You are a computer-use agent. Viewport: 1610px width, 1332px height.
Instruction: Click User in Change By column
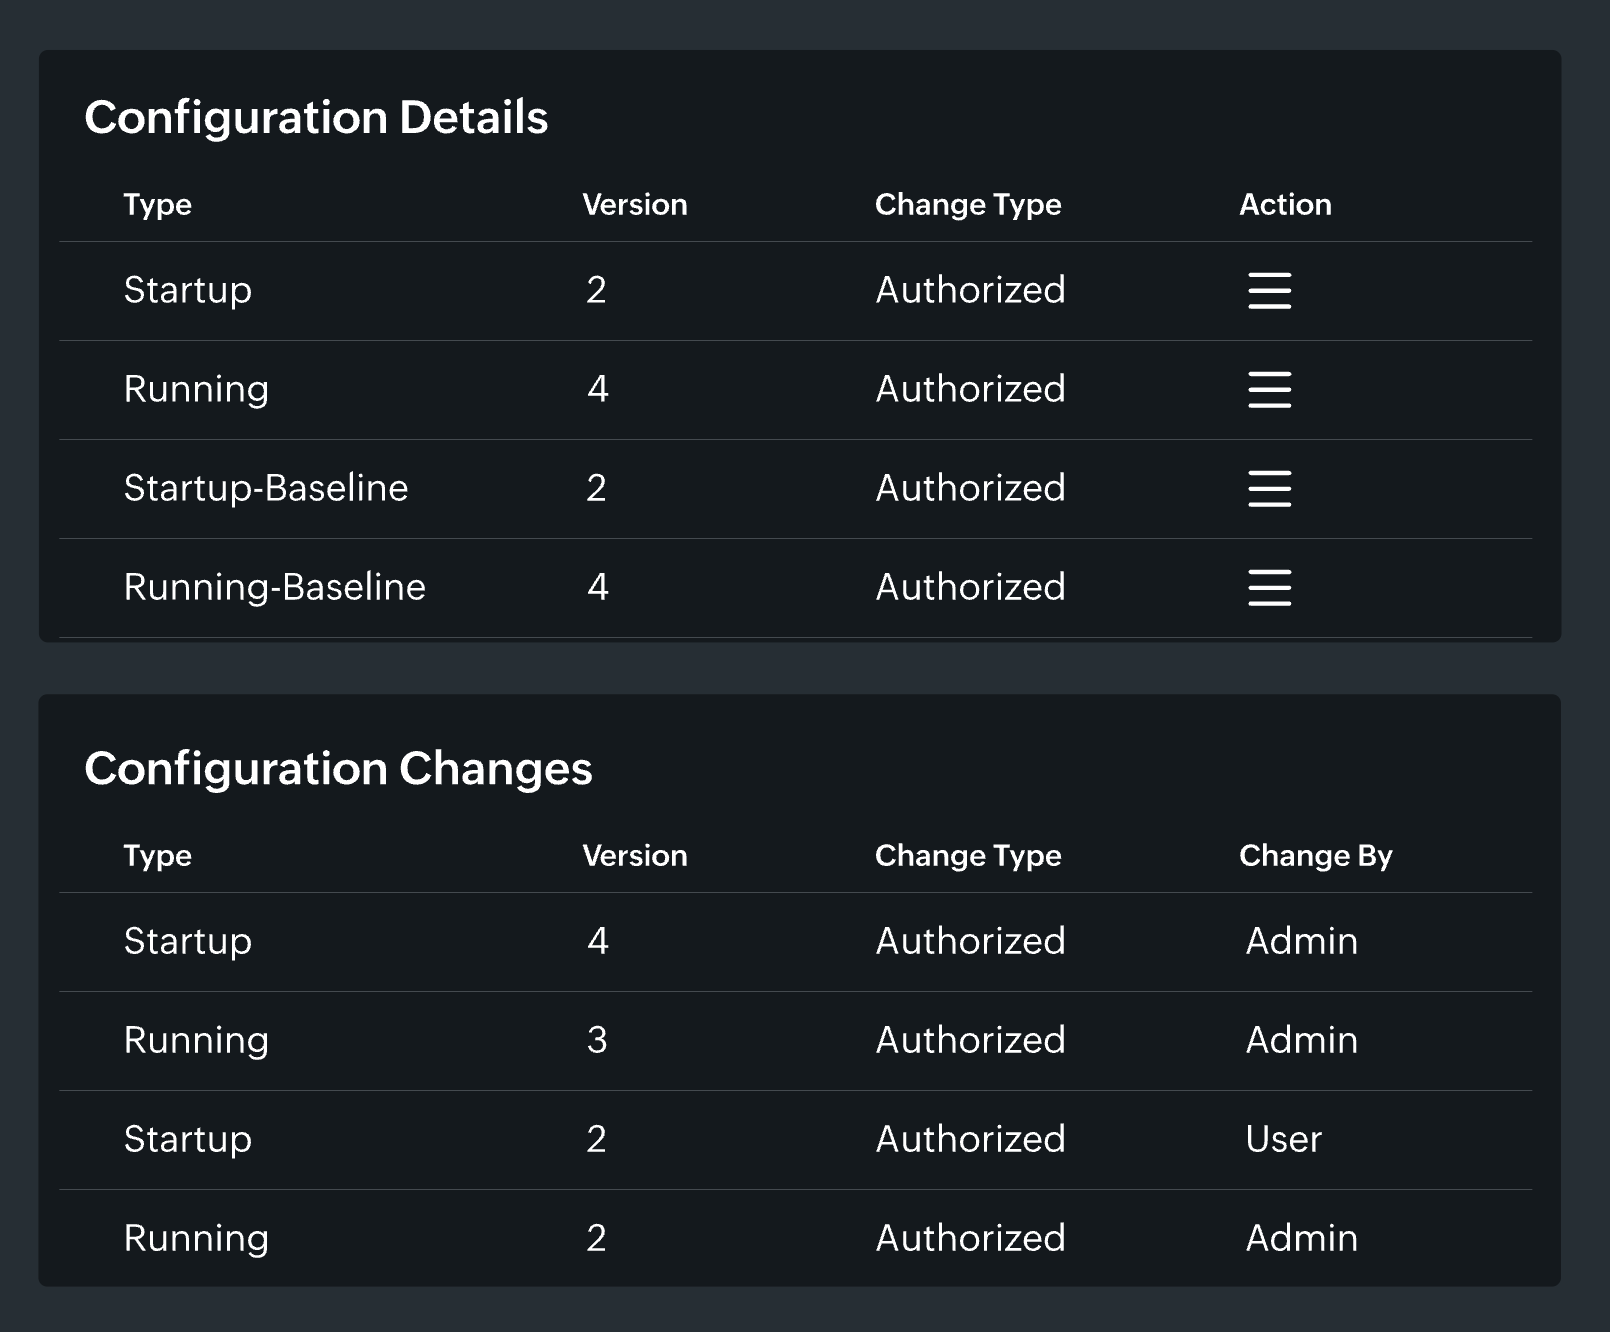tap(1283, 1139)
